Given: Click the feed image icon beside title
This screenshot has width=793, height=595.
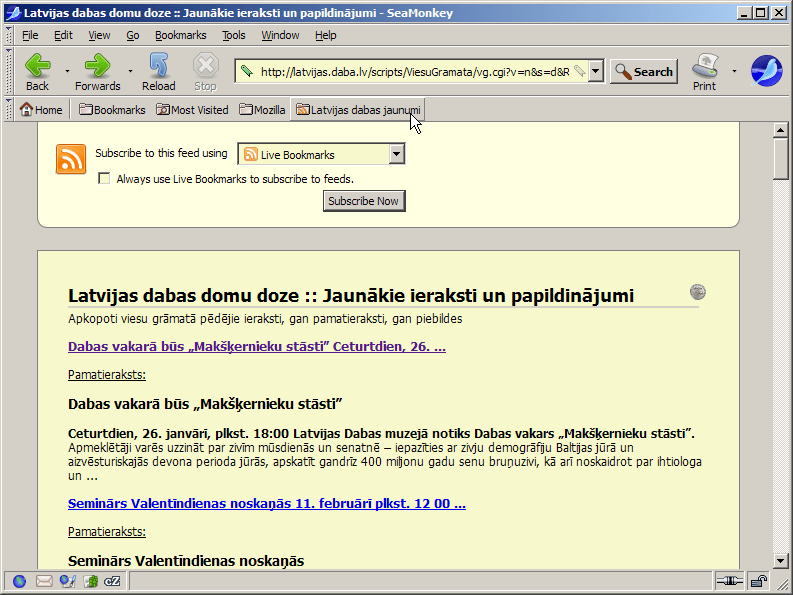Looking at the screenshot, I should (x=698, y=292).
